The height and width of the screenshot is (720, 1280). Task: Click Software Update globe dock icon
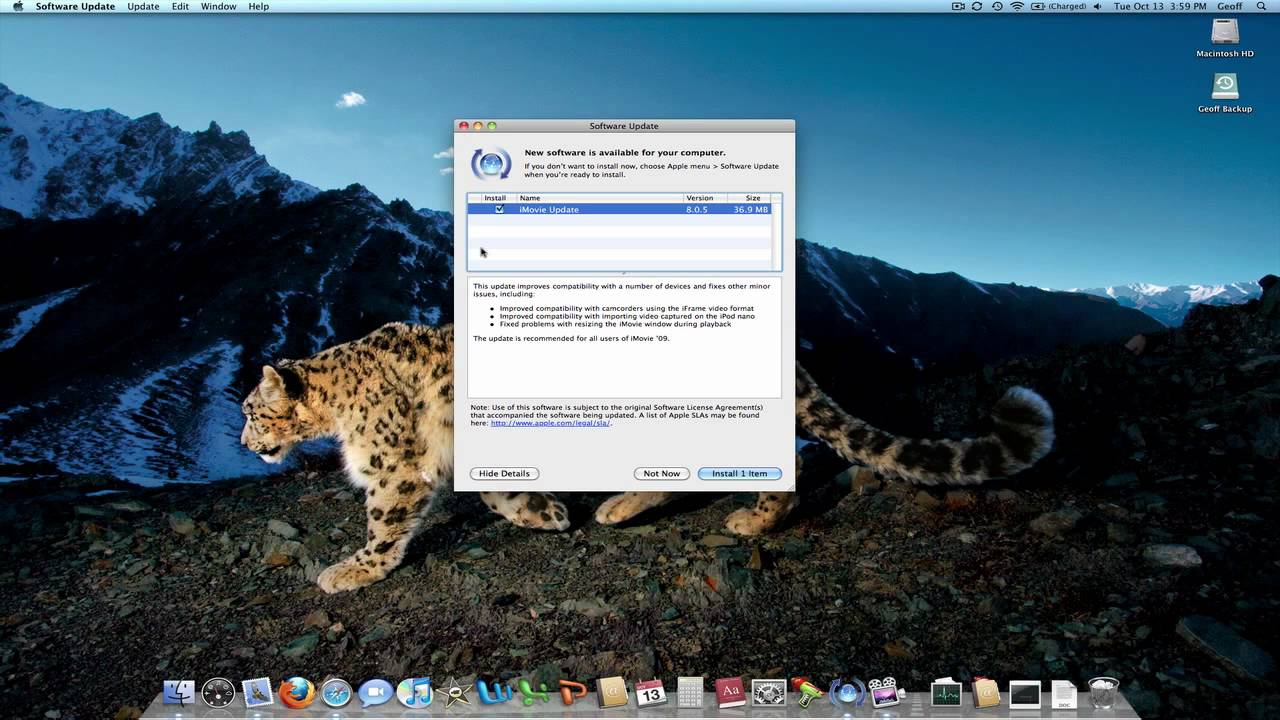point(847,692)
